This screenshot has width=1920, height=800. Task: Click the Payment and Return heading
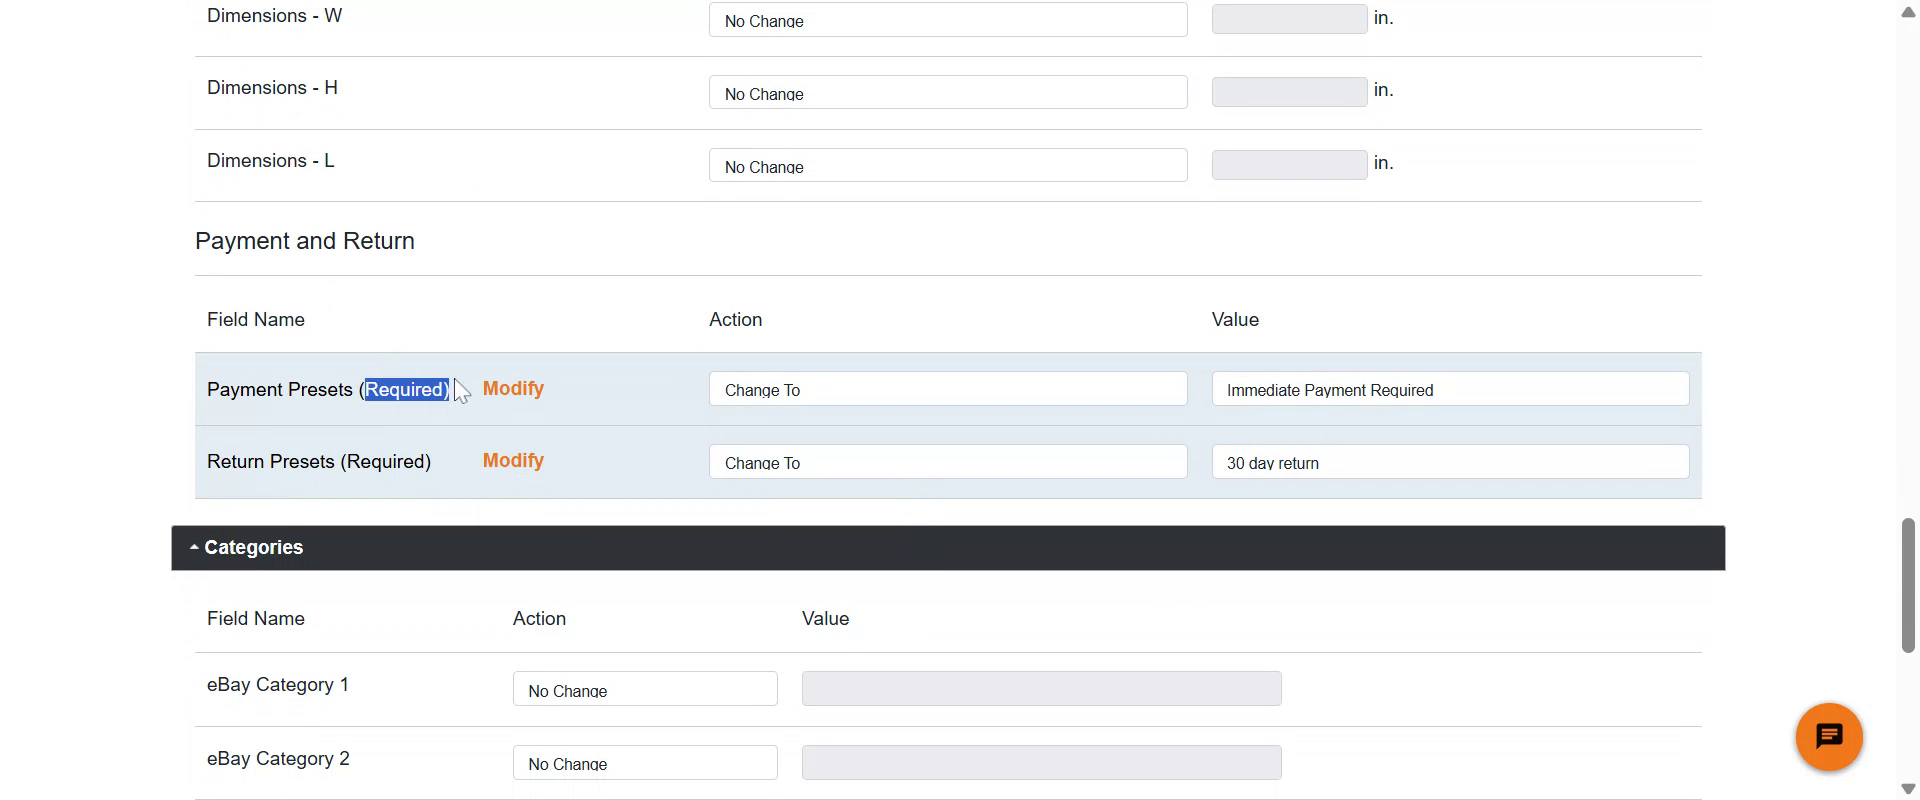305,241
